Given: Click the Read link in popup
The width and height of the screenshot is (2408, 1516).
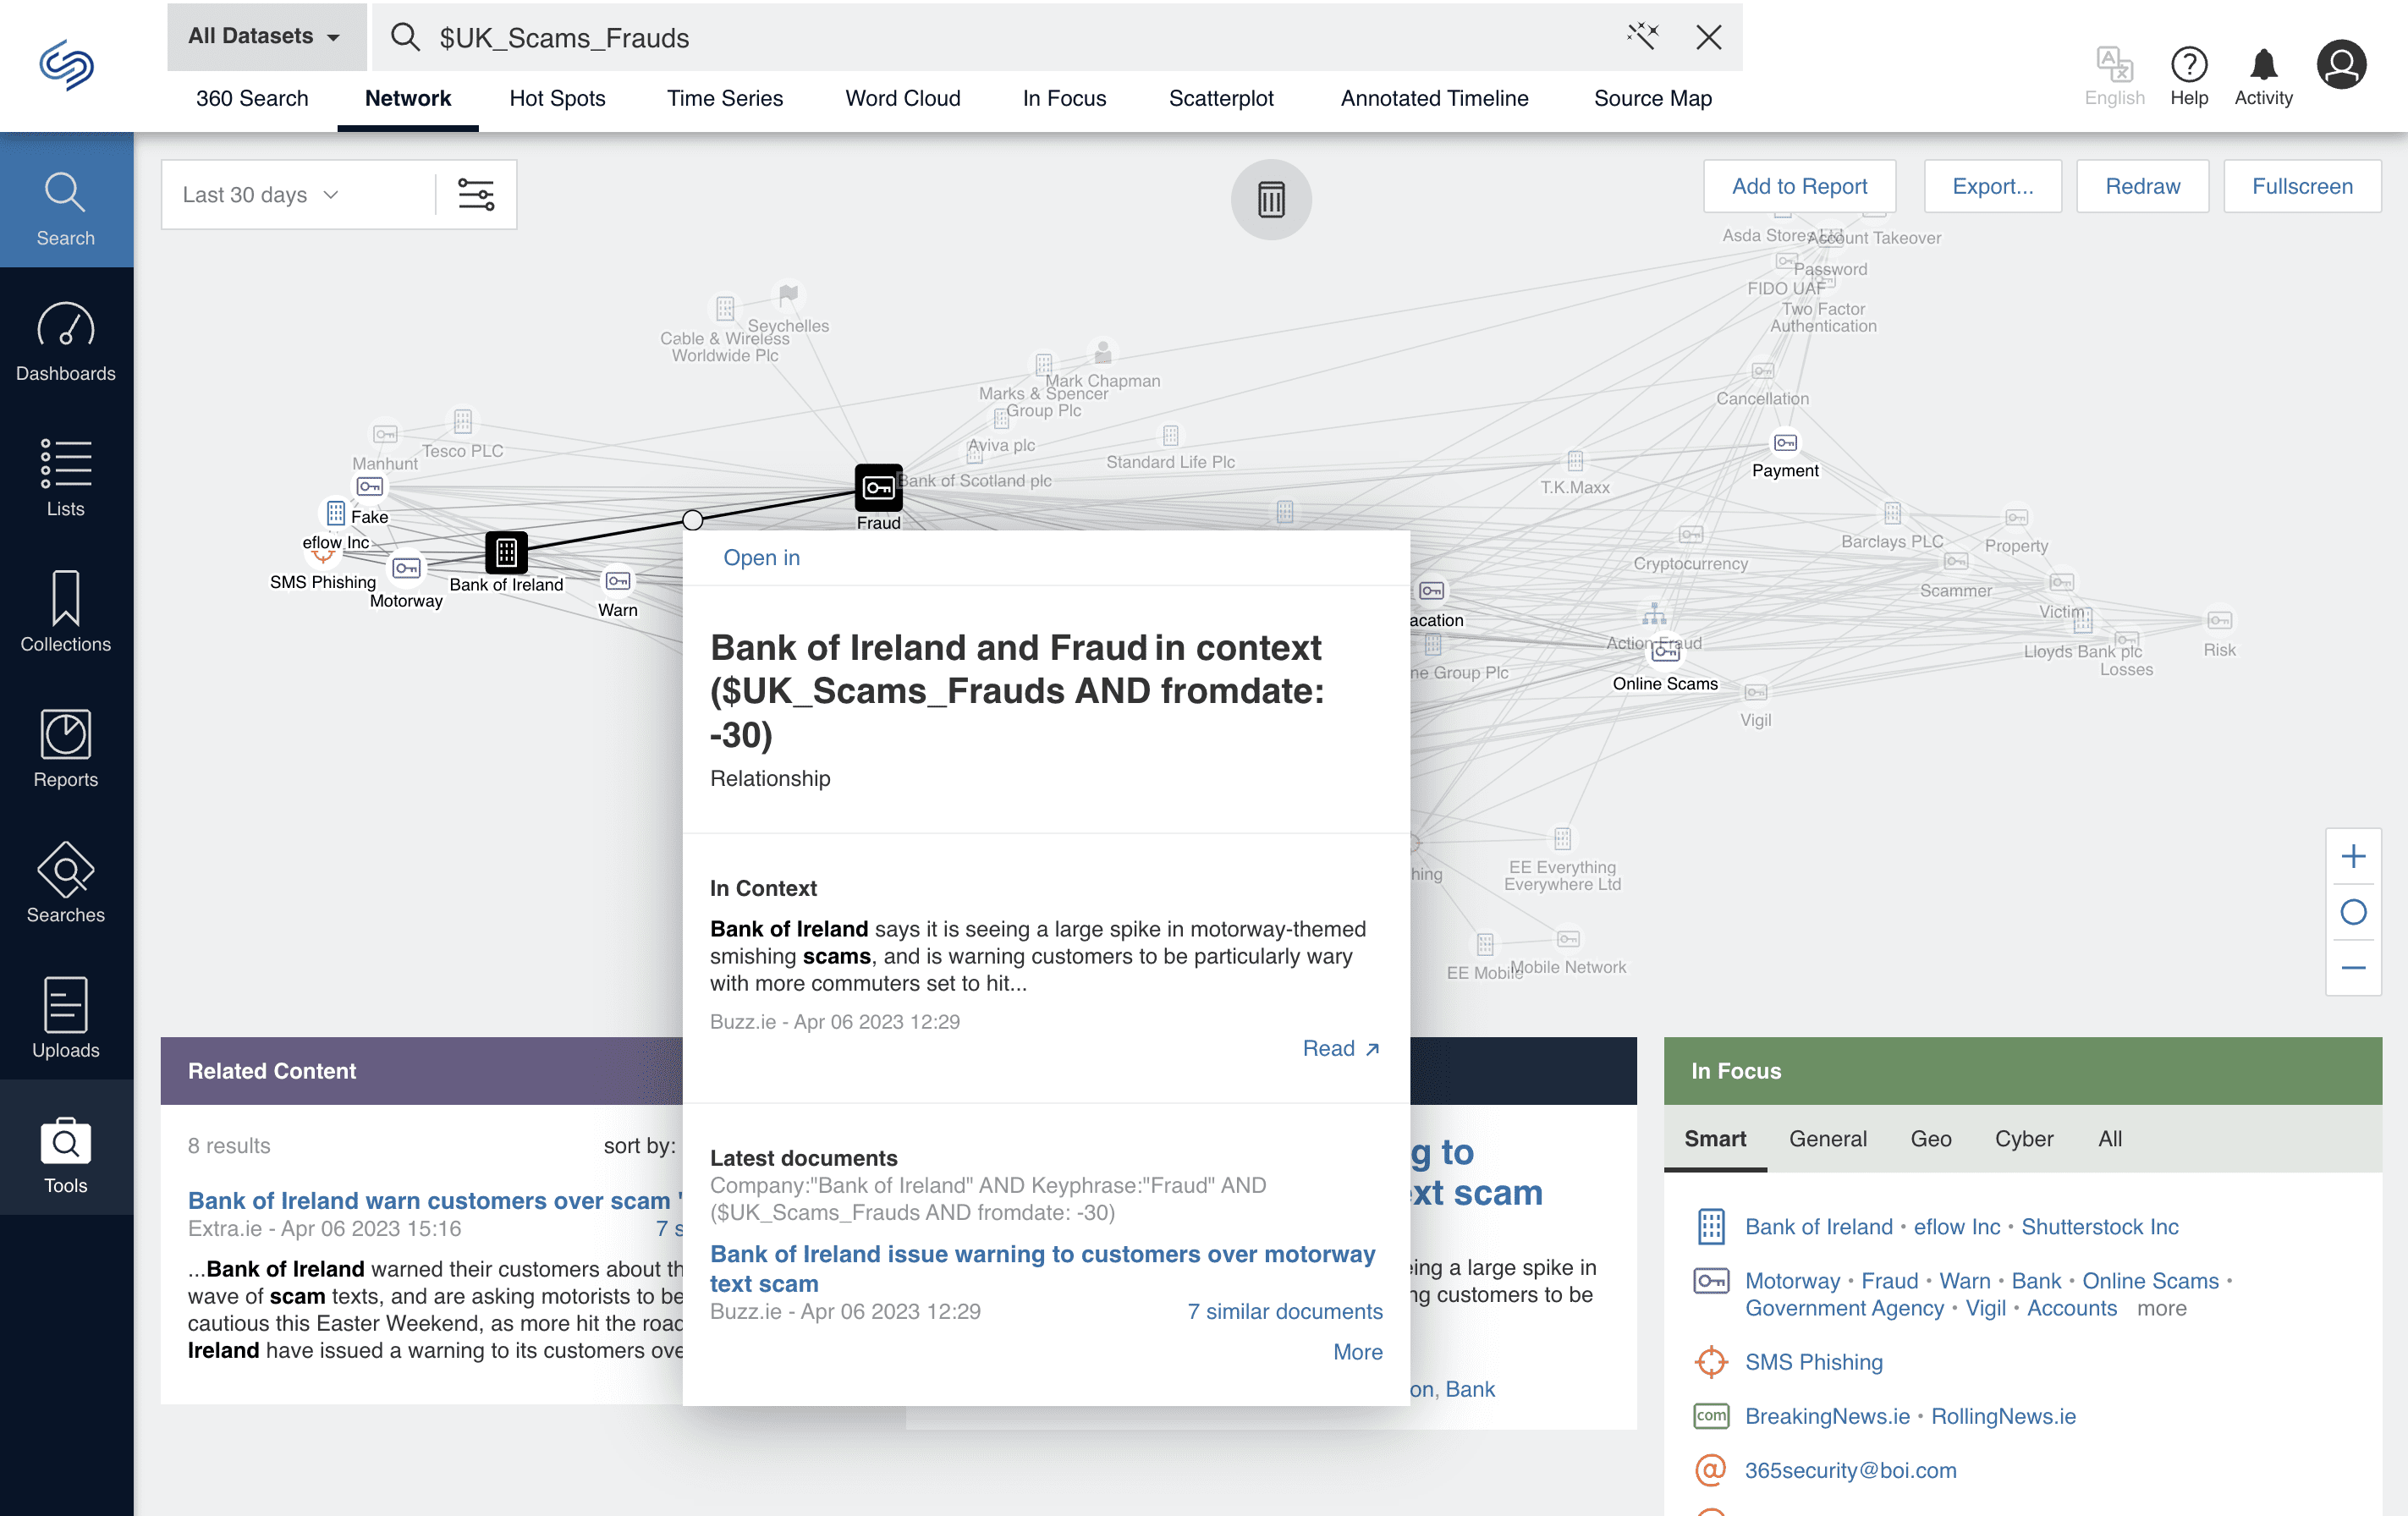Looking at the screenshot, I should (1341, 1048).
